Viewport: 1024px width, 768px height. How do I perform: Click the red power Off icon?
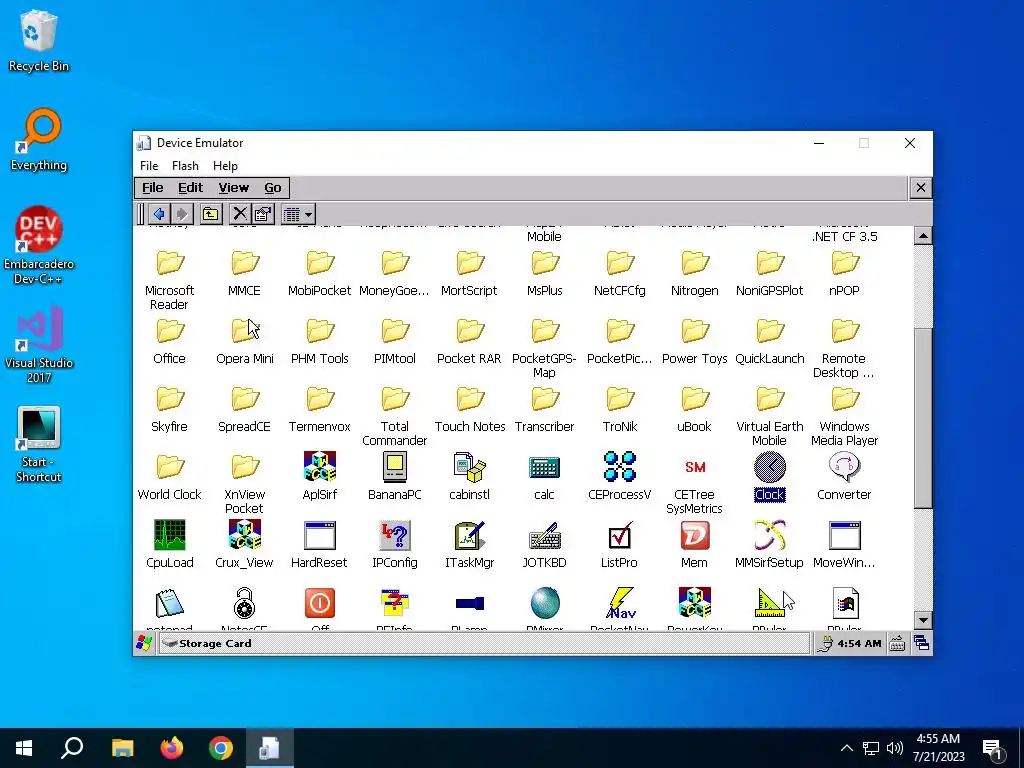coord(319,603)
